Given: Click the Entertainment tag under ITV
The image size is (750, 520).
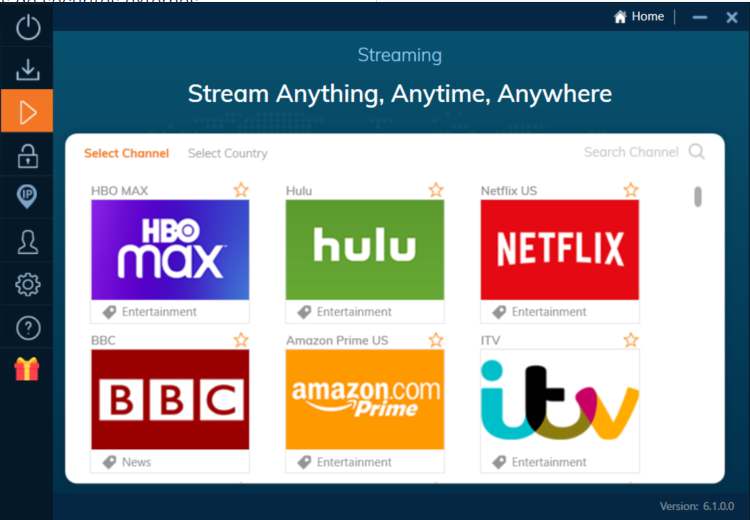Looking at the screenshot, I should (540, 462).
